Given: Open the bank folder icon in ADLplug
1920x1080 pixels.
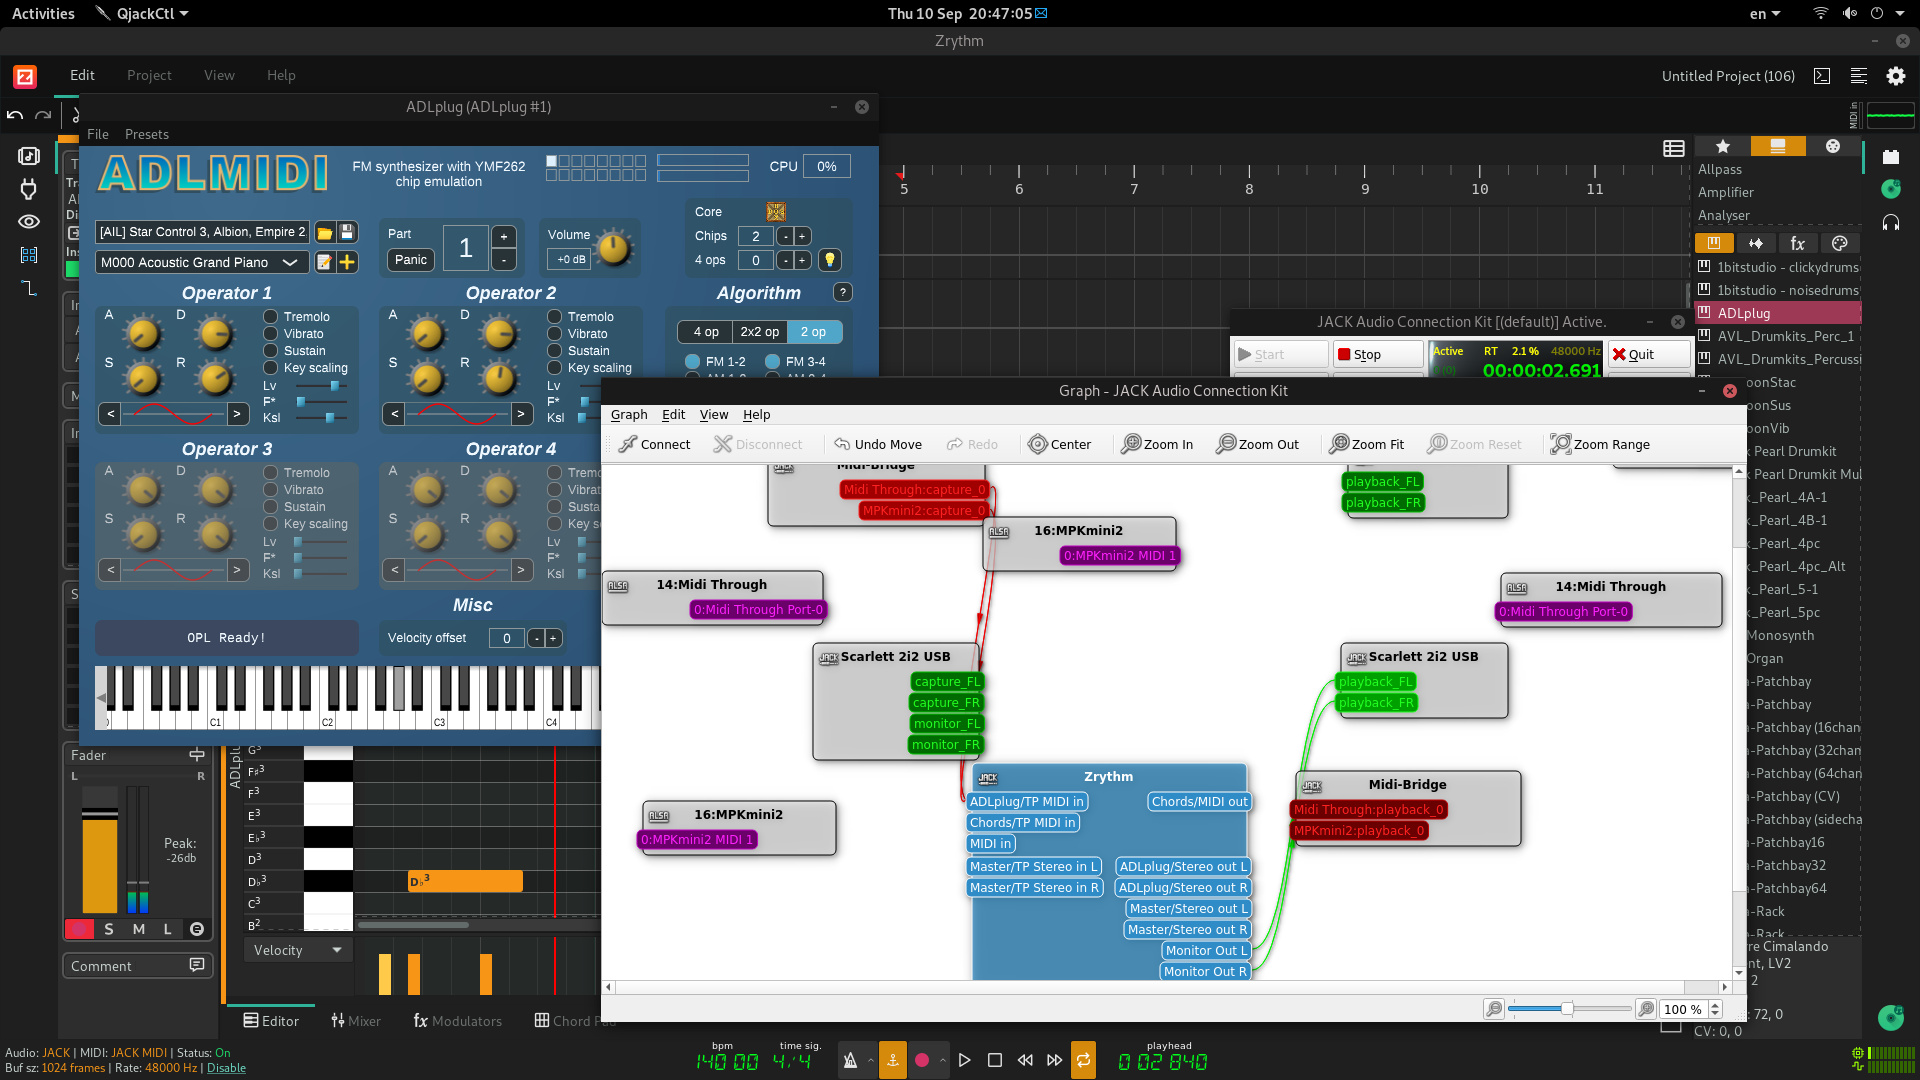Looking at the screenshot, I should tap(324, 232).
